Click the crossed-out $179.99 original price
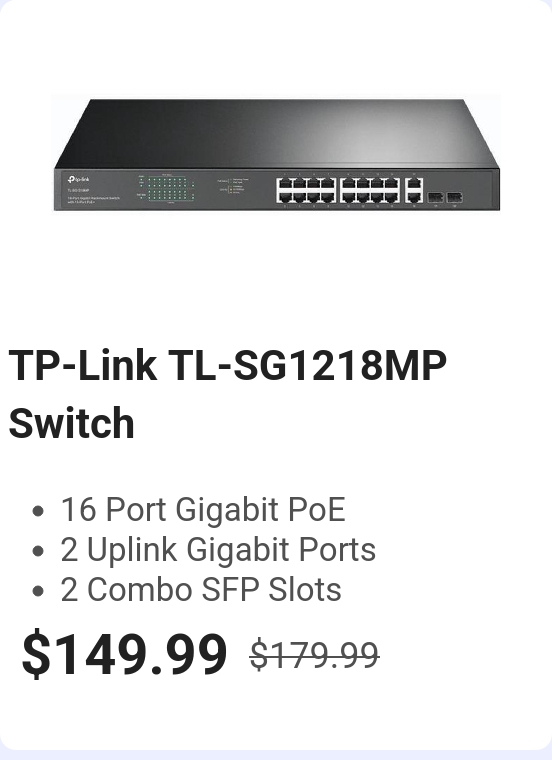Image resolution: width=552 pixels, height=760 pixels. pyautogui.click(x=314, y=655)
